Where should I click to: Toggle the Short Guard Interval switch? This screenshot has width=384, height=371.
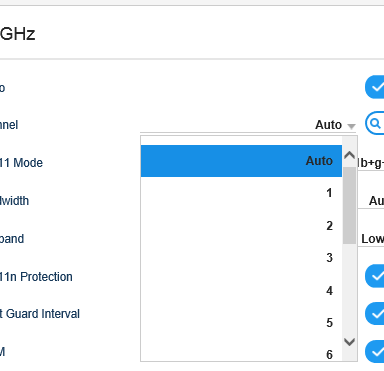pyautogui.click(x=375, y=314)
